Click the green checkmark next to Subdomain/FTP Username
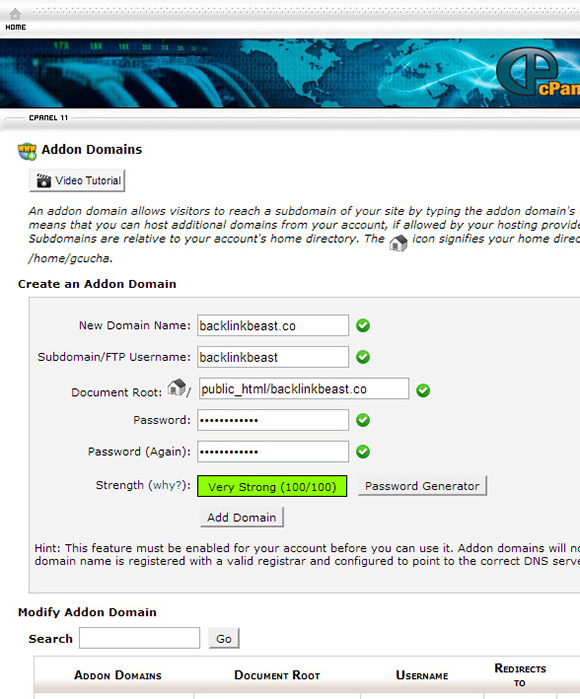The height and width of the screenshot is (699, 580). pyautogui.click(x=363, y=357)
